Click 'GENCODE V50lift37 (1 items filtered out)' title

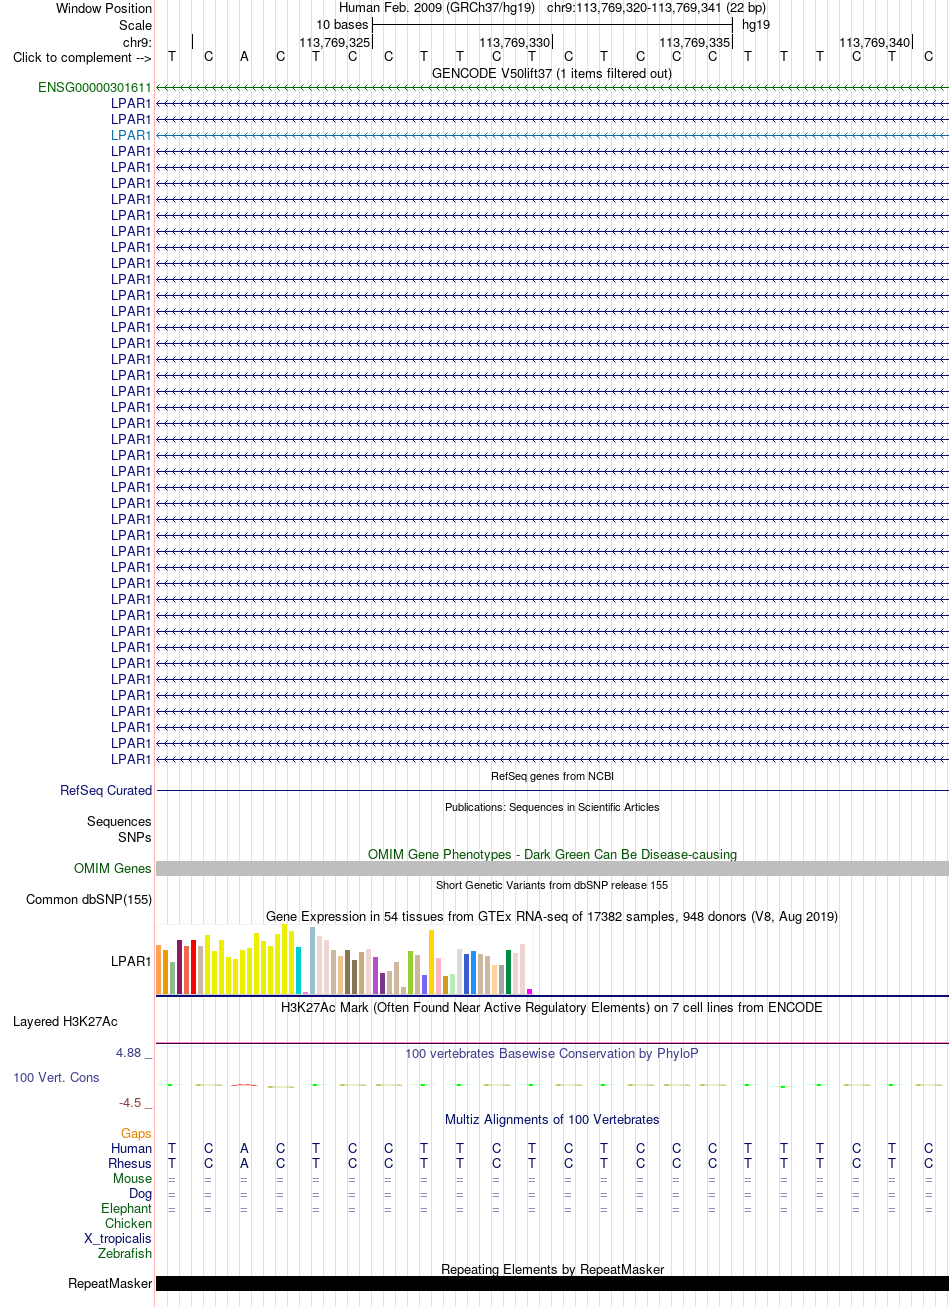coord(552,73)
